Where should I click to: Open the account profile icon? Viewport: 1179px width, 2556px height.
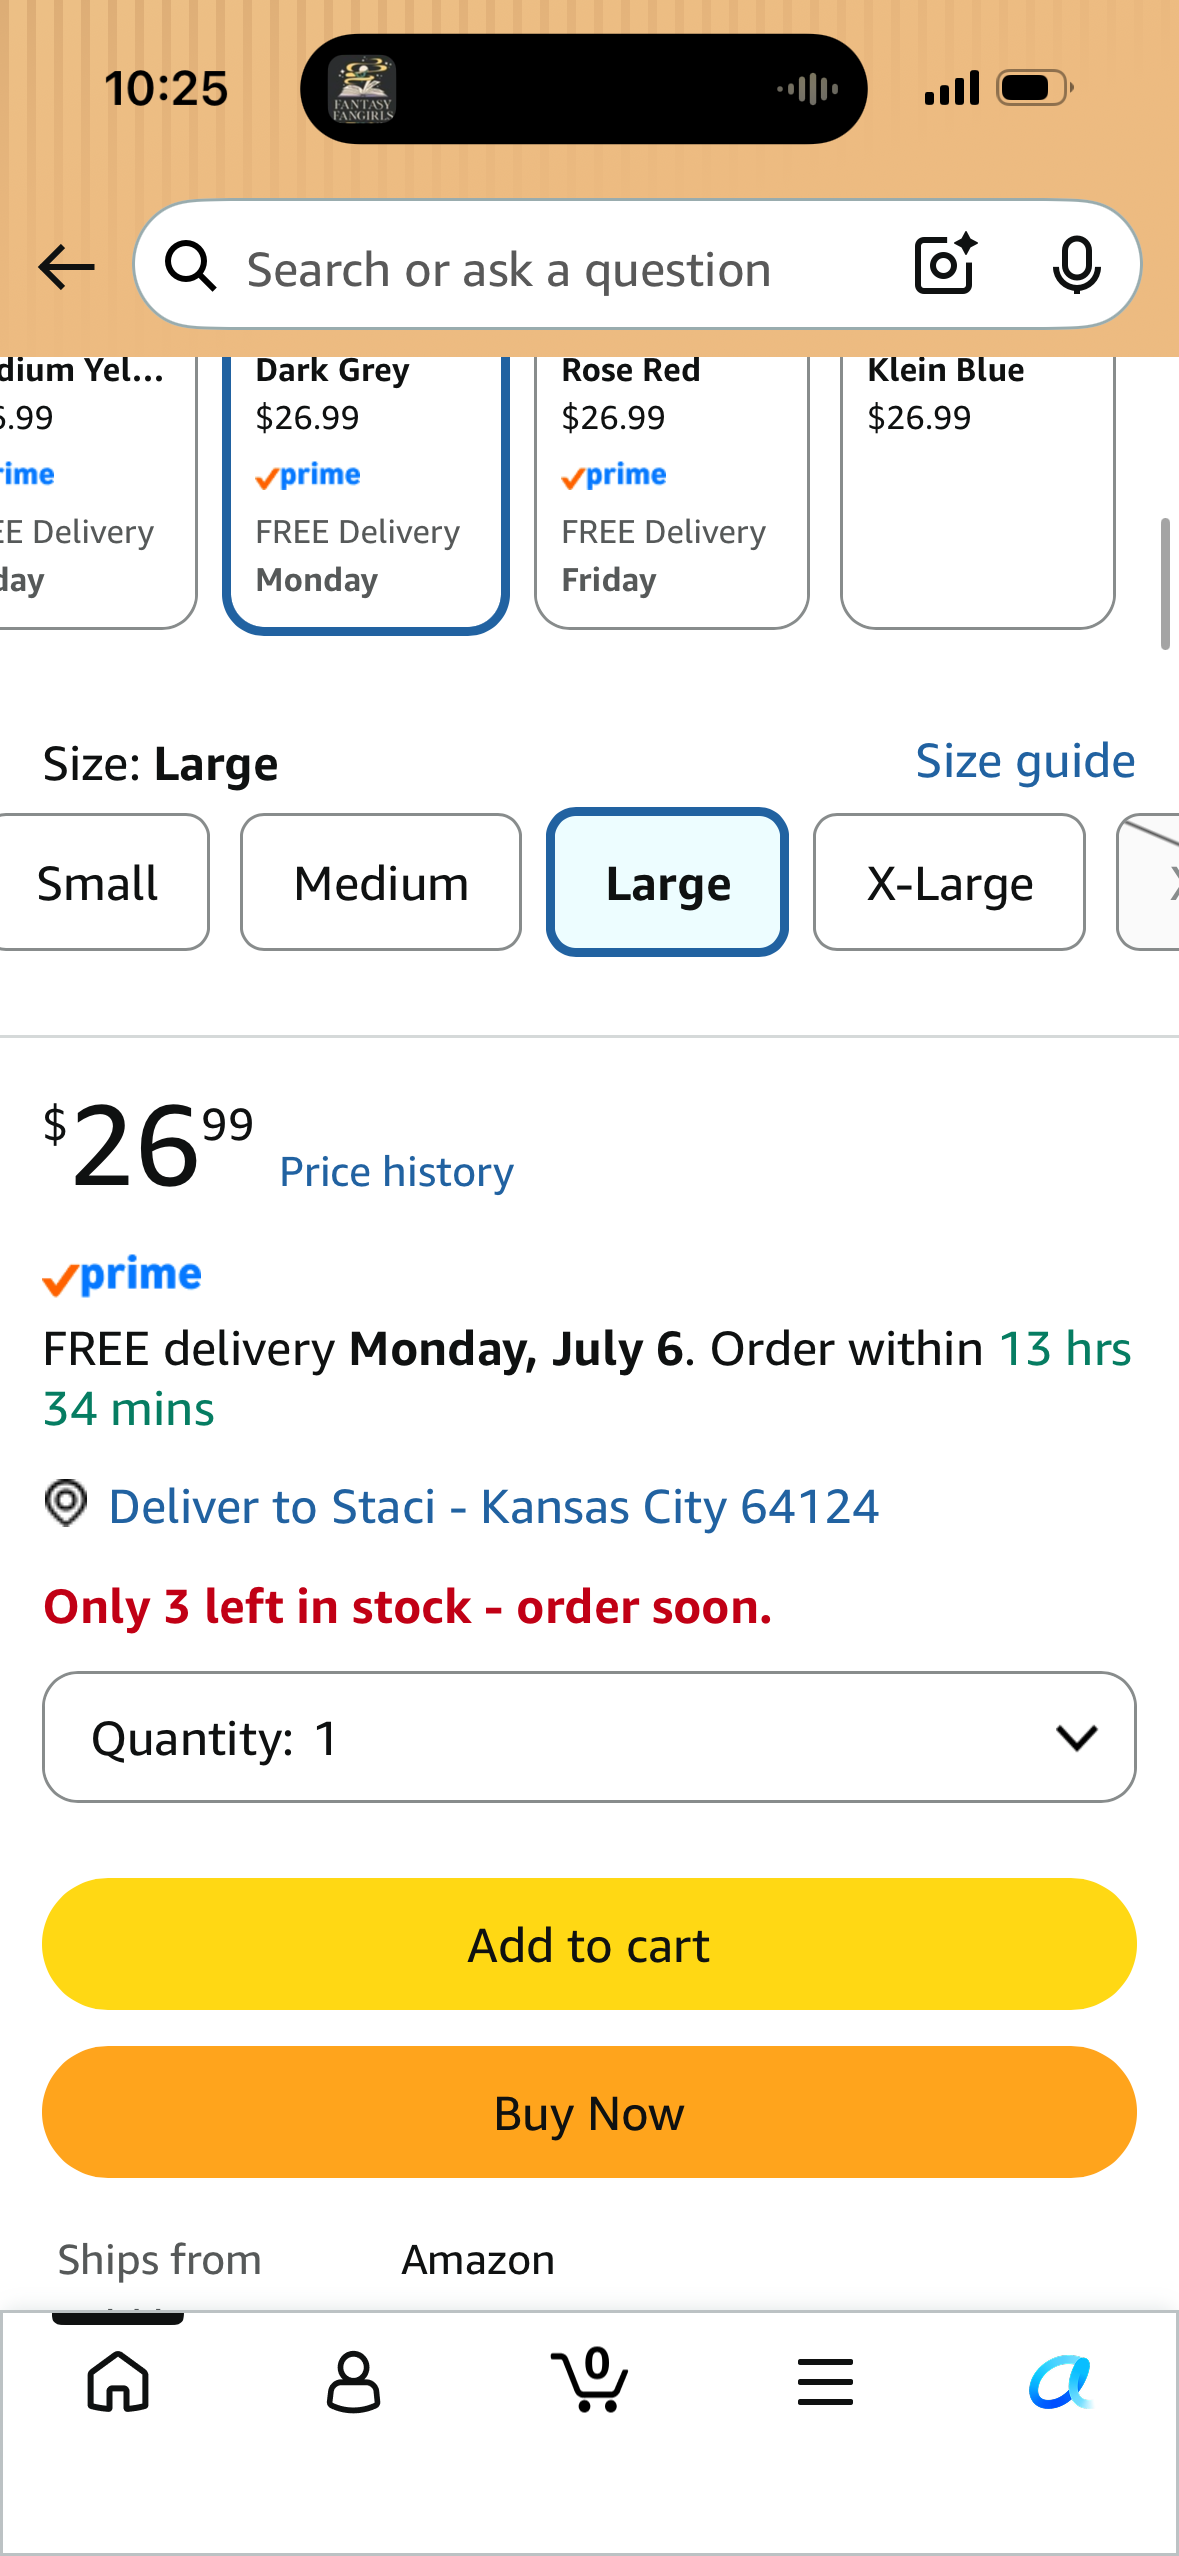point(353,2381)
